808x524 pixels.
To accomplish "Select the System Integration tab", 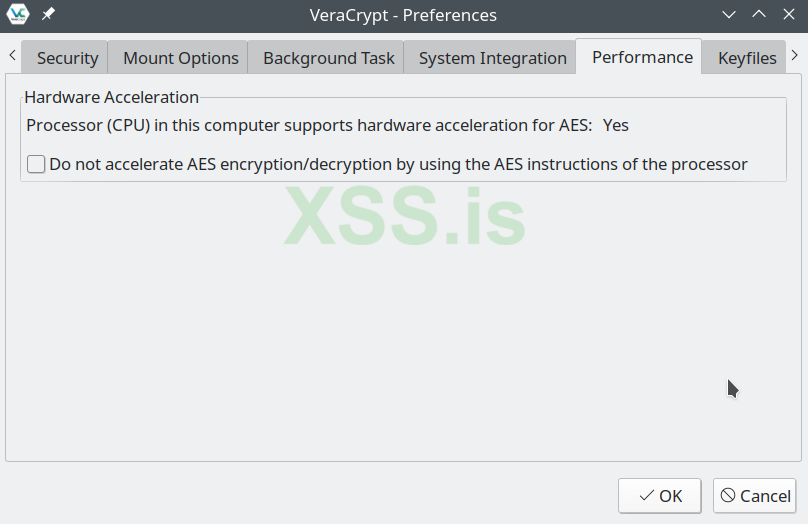I will click(492, 58).
